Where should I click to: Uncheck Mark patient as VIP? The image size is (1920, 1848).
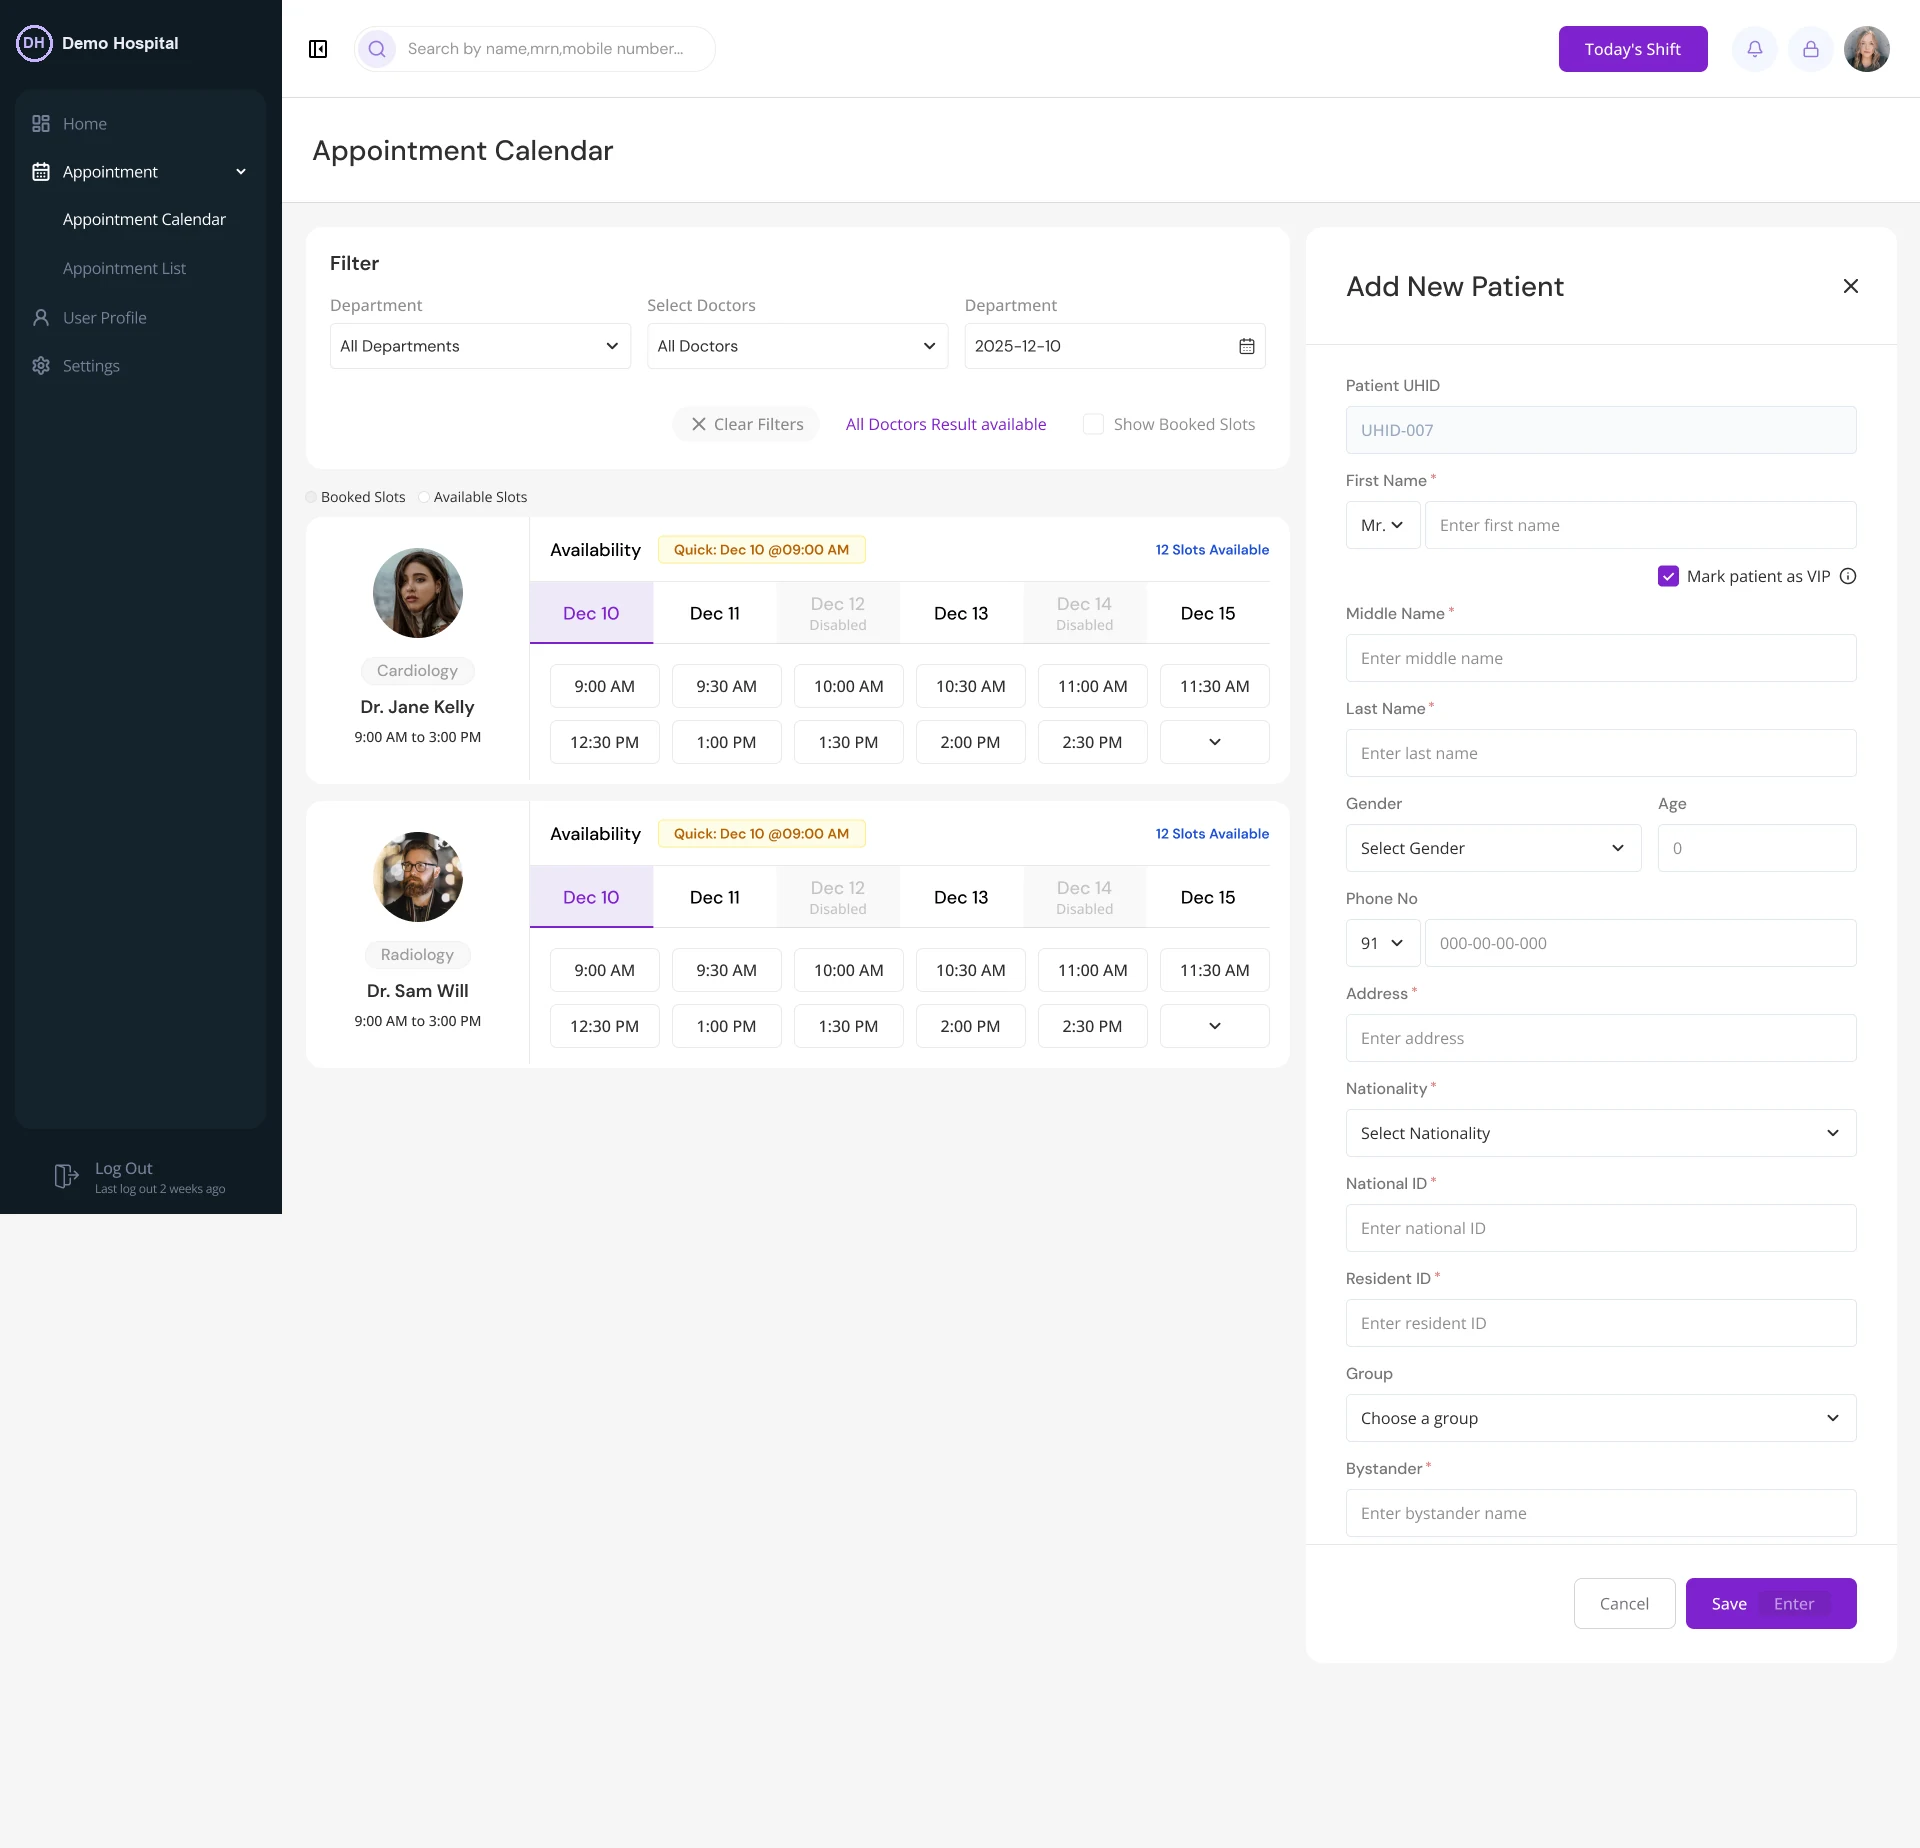(x=1668, y=576)
